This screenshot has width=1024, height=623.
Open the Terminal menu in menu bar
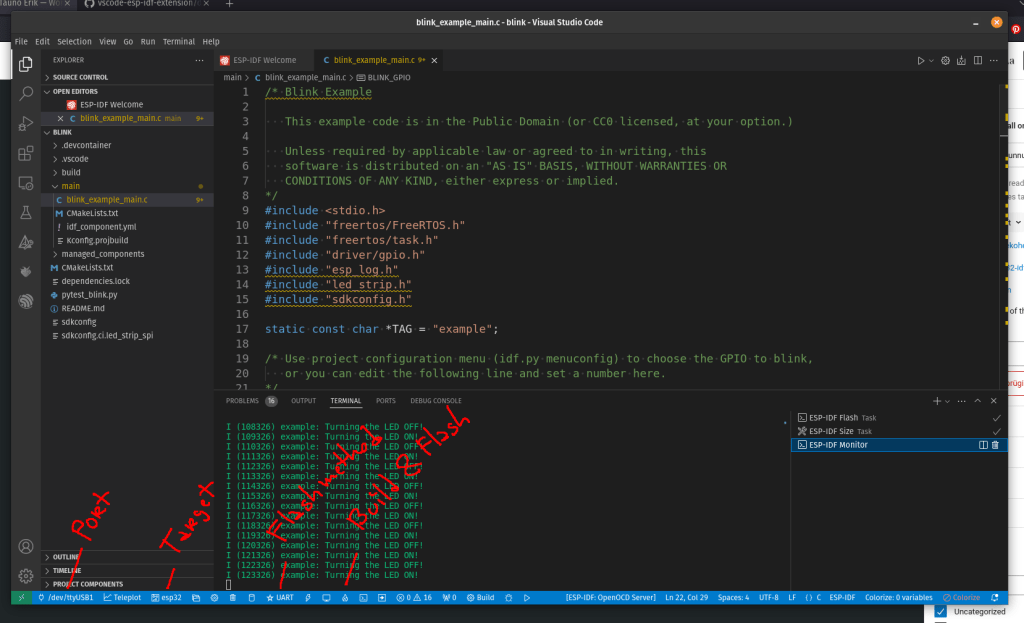point(179,42)
